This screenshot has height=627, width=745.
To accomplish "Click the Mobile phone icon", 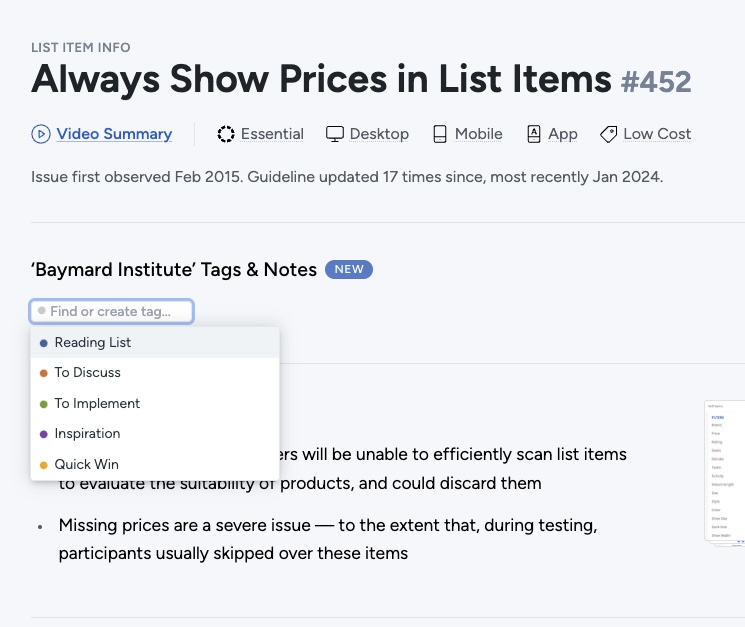I will (440, 134).
